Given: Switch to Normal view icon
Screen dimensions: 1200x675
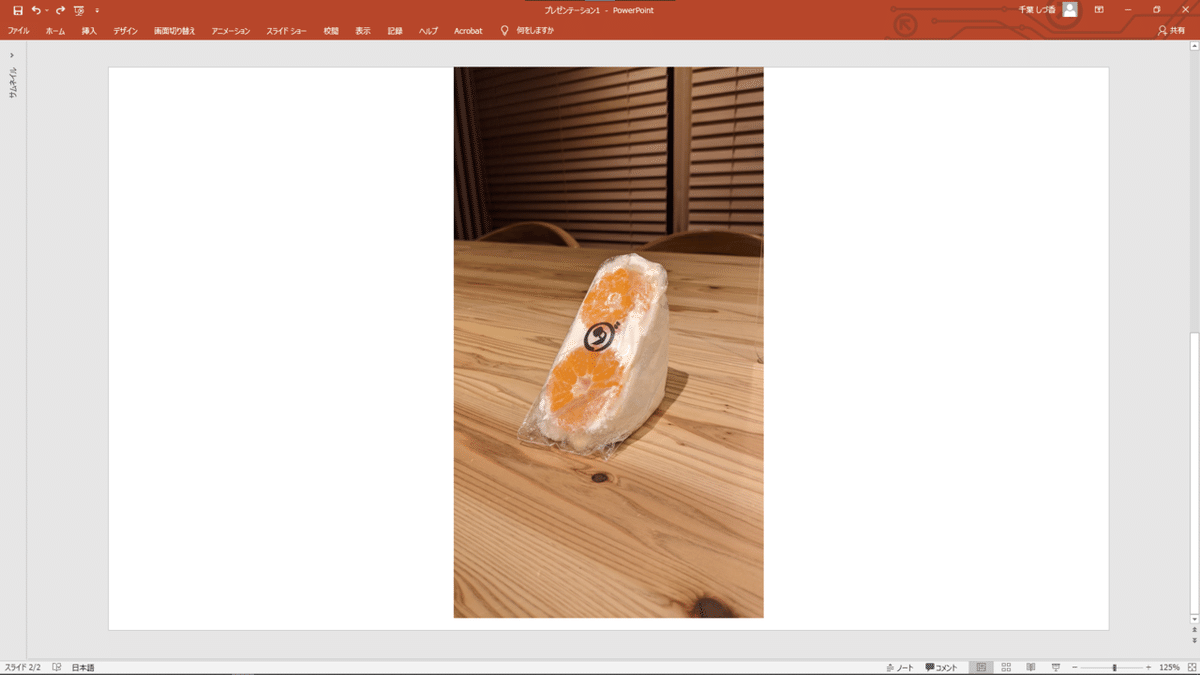Looking at the screenshot, I should [981, 667].
